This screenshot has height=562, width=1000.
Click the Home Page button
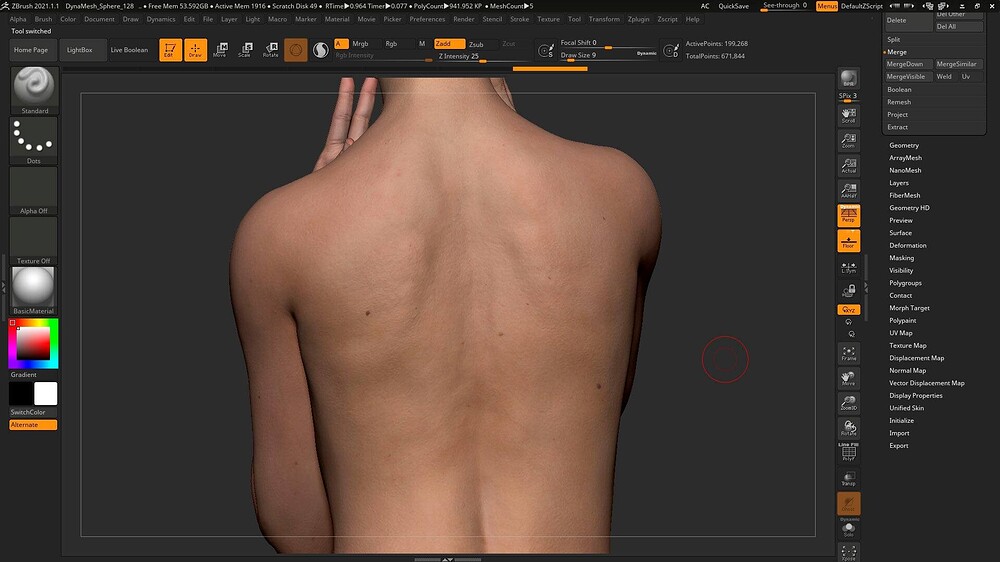(31, 50)
